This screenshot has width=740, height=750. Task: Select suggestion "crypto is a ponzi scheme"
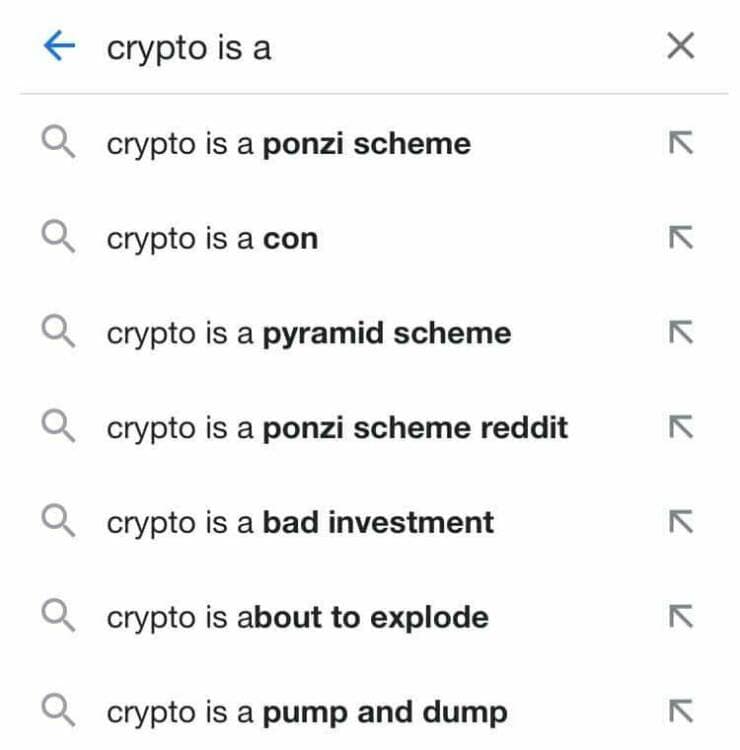[288, 144]
